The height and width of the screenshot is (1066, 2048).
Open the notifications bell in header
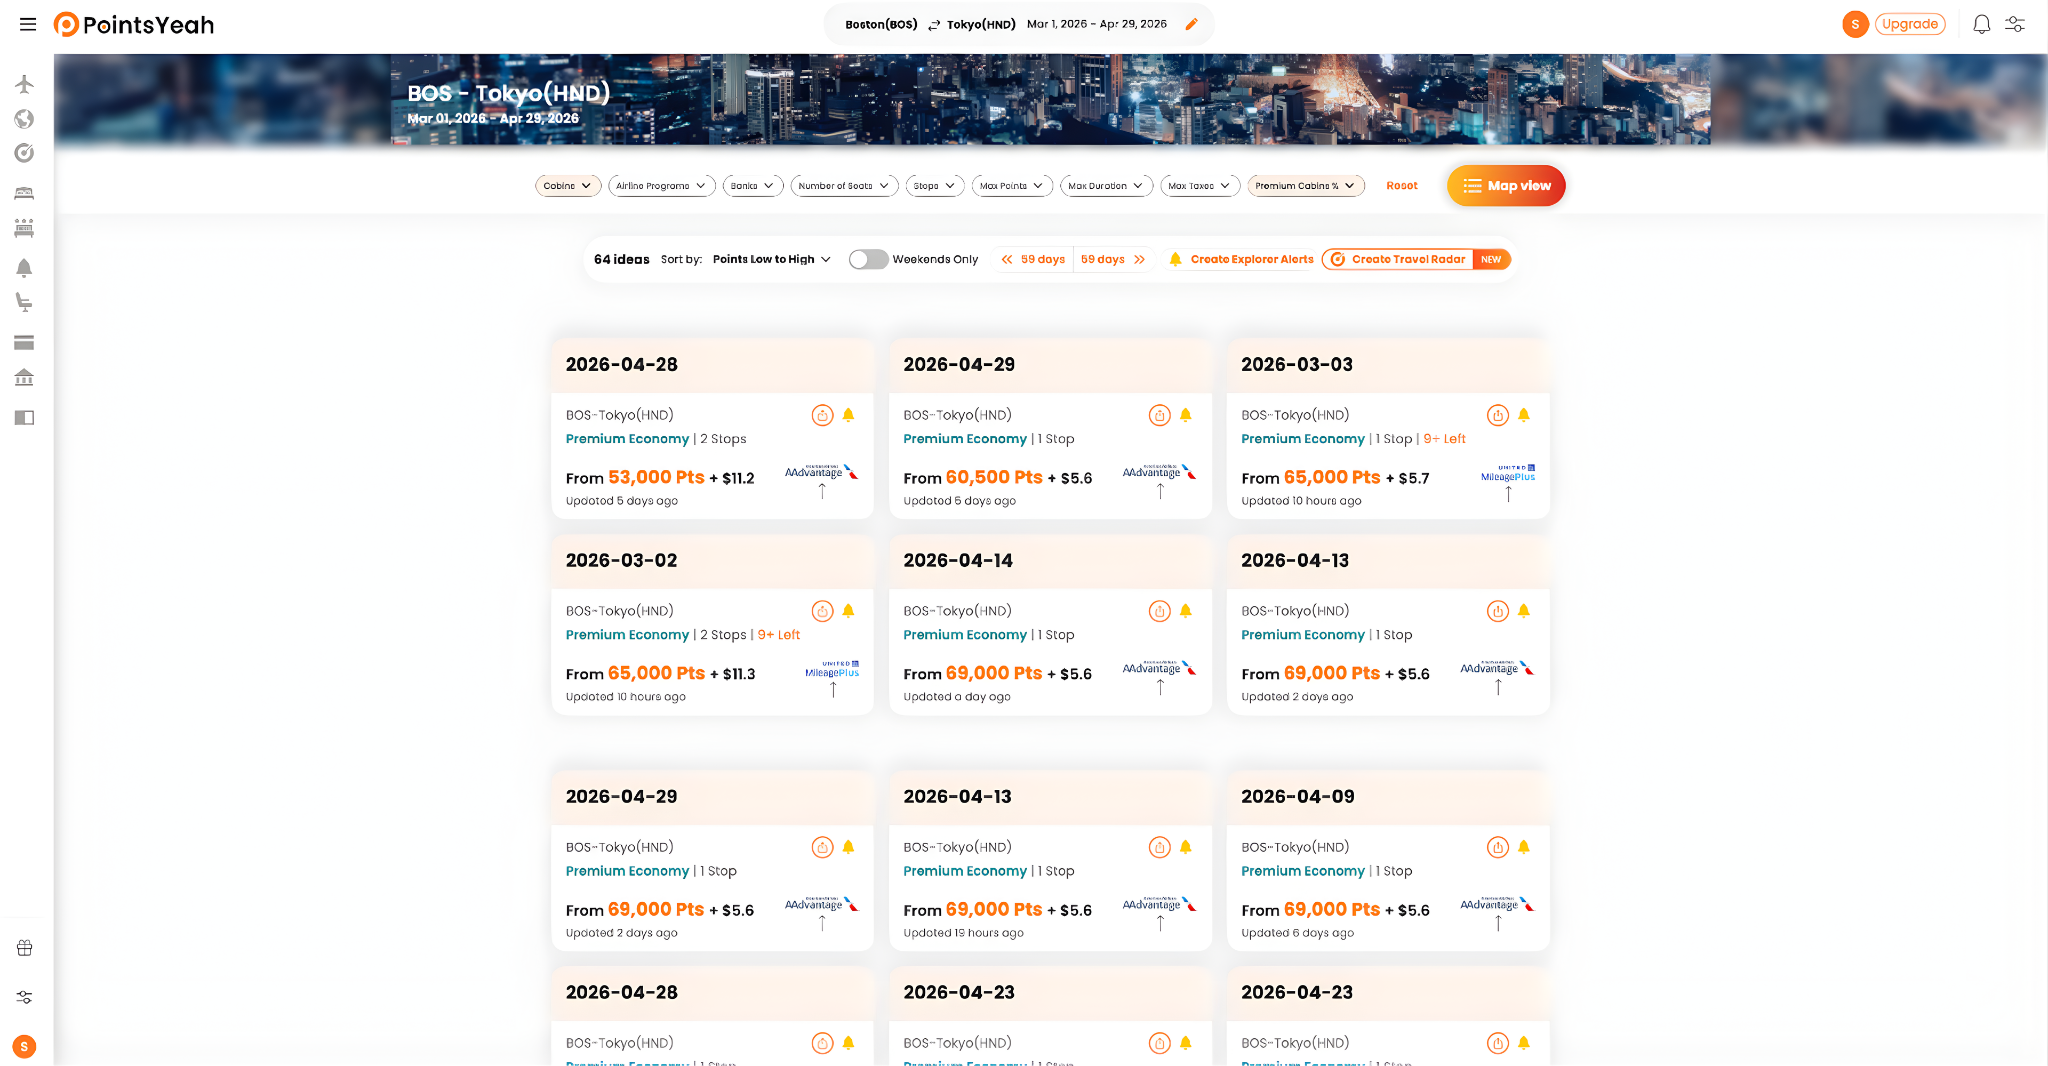pos(1981,24)
